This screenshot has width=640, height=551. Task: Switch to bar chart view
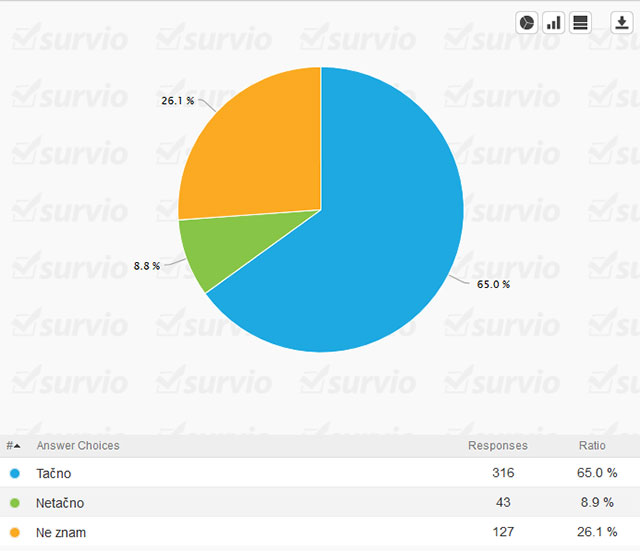(x=553, y=23)
